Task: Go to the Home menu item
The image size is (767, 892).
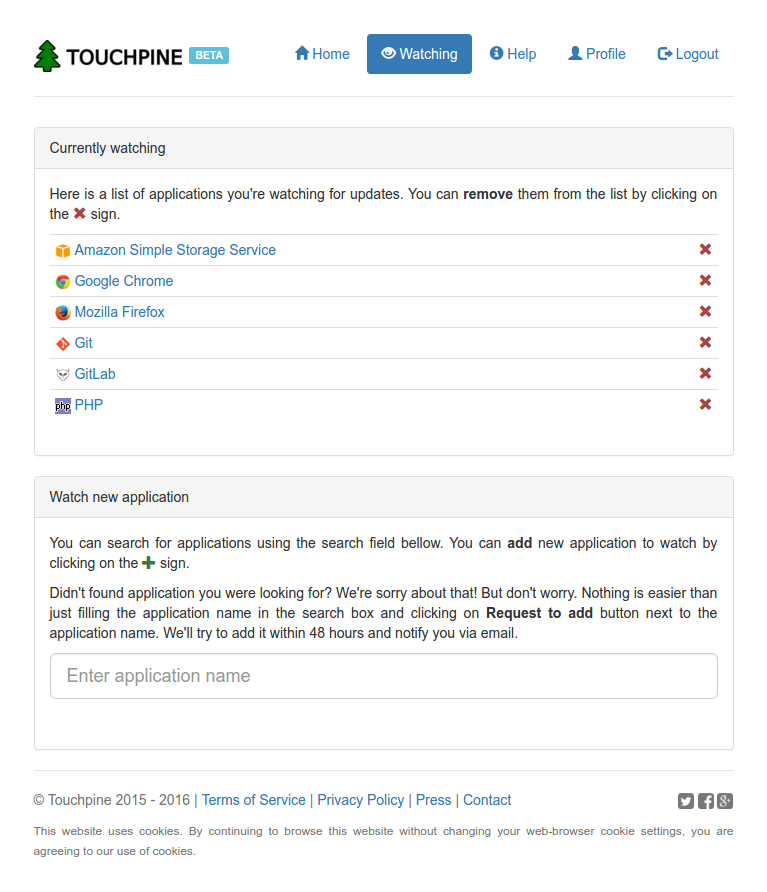Action: point(322,54)
